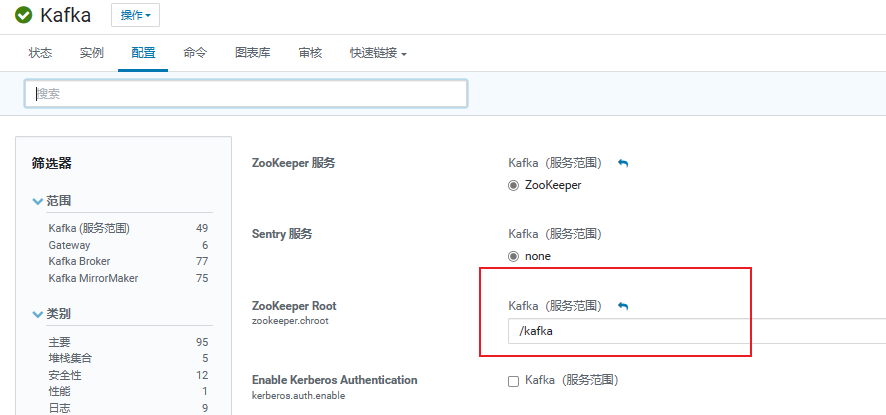This screenshot has width=886, height=415.
Task: Click the ZooKeeper Root reset arrow icon
Action: [x=623, y=306]
